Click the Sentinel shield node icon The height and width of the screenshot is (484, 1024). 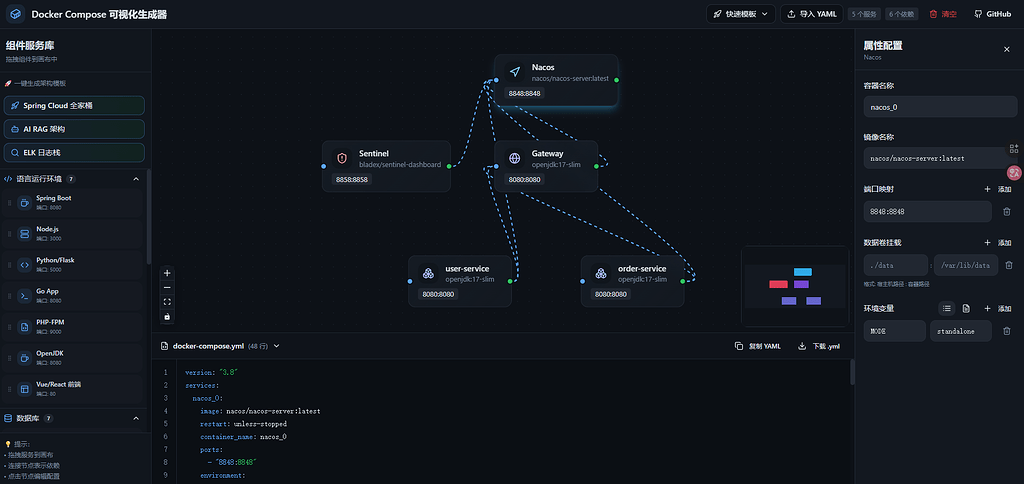coord(342,158)
